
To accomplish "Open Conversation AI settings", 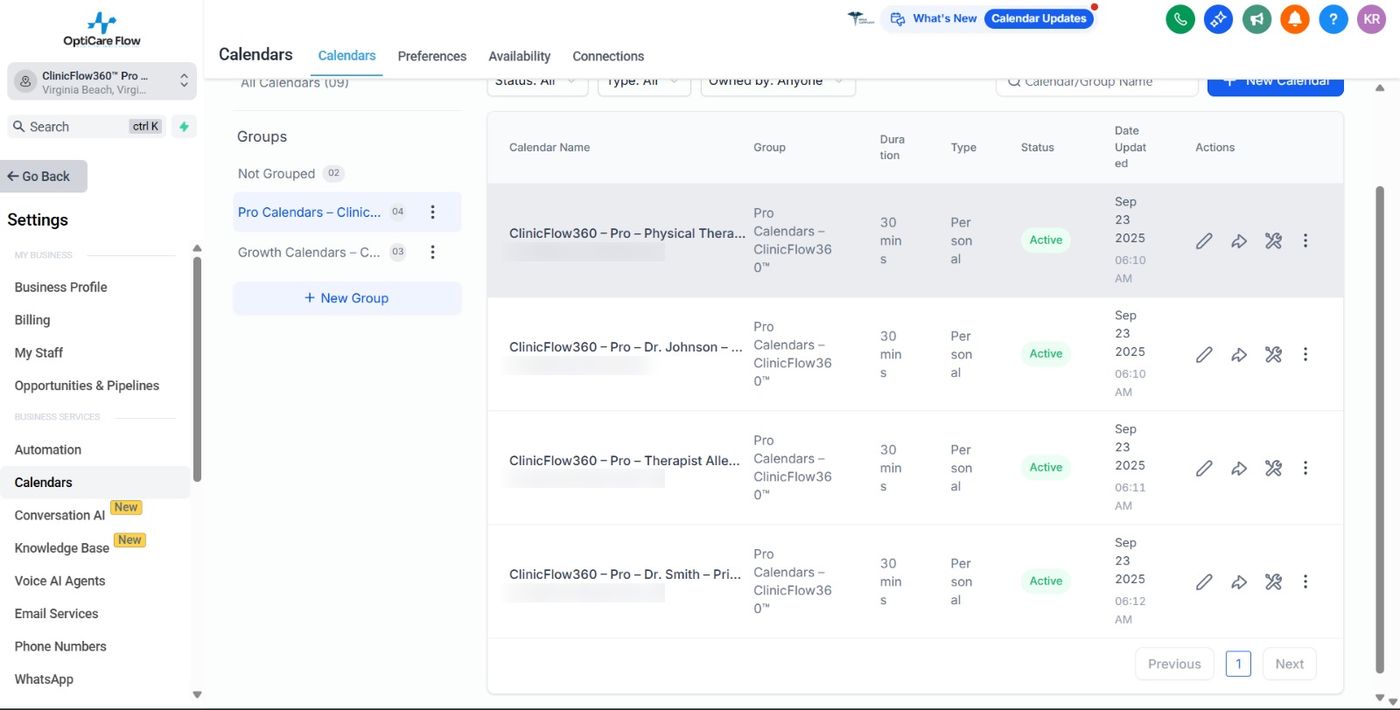I will [60, 515].
